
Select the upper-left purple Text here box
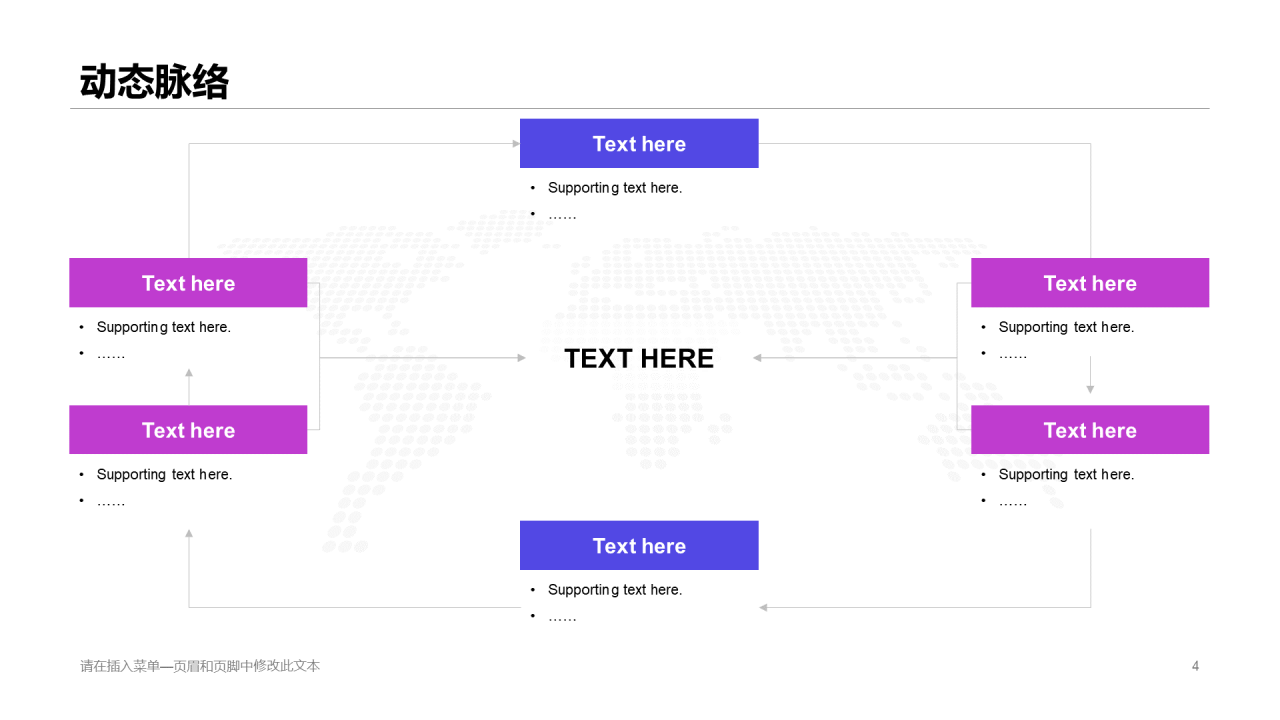coord(188,283)
